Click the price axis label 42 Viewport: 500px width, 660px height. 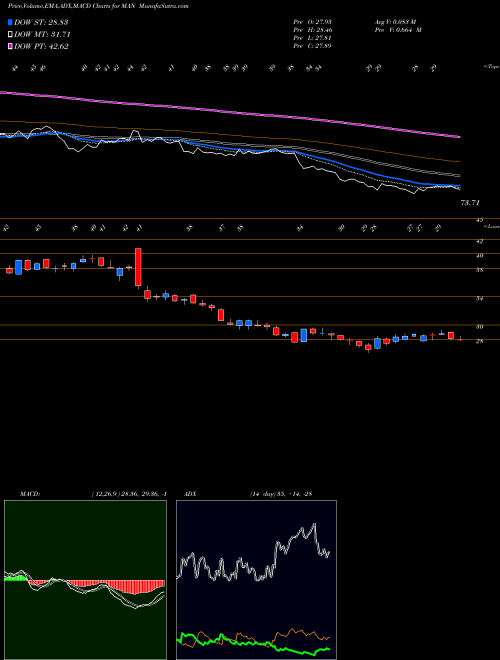pyautogui.click(x=479, y=242)
